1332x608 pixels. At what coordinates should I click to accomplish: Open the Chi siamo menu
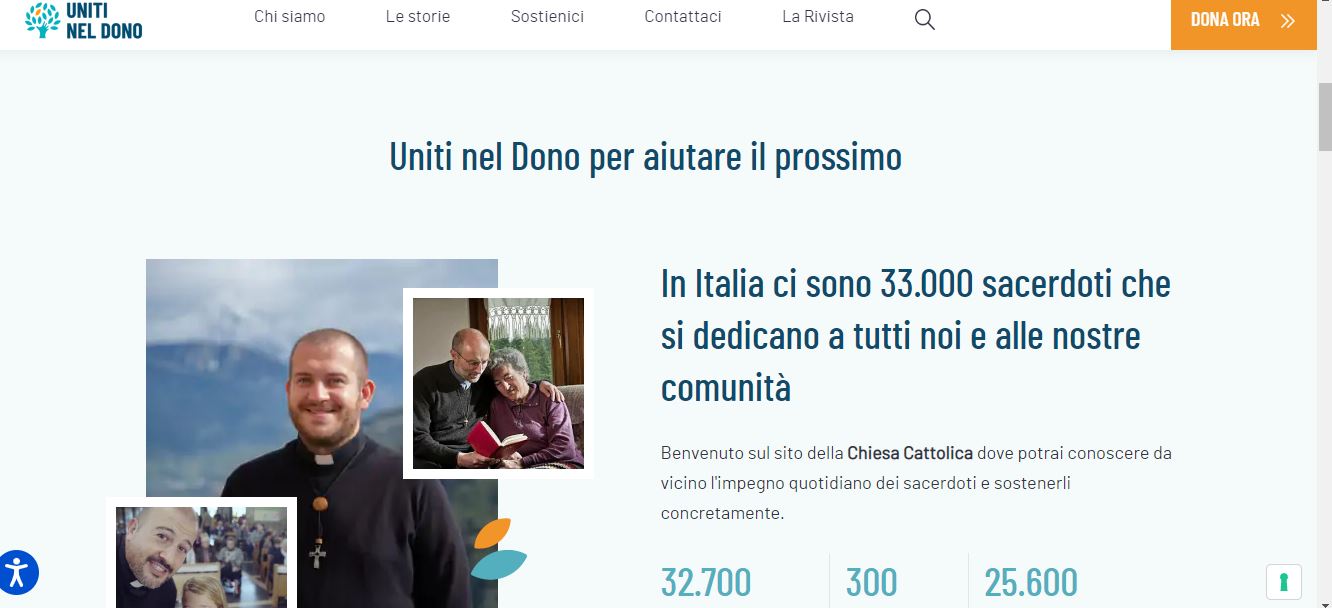coord(289,16)
